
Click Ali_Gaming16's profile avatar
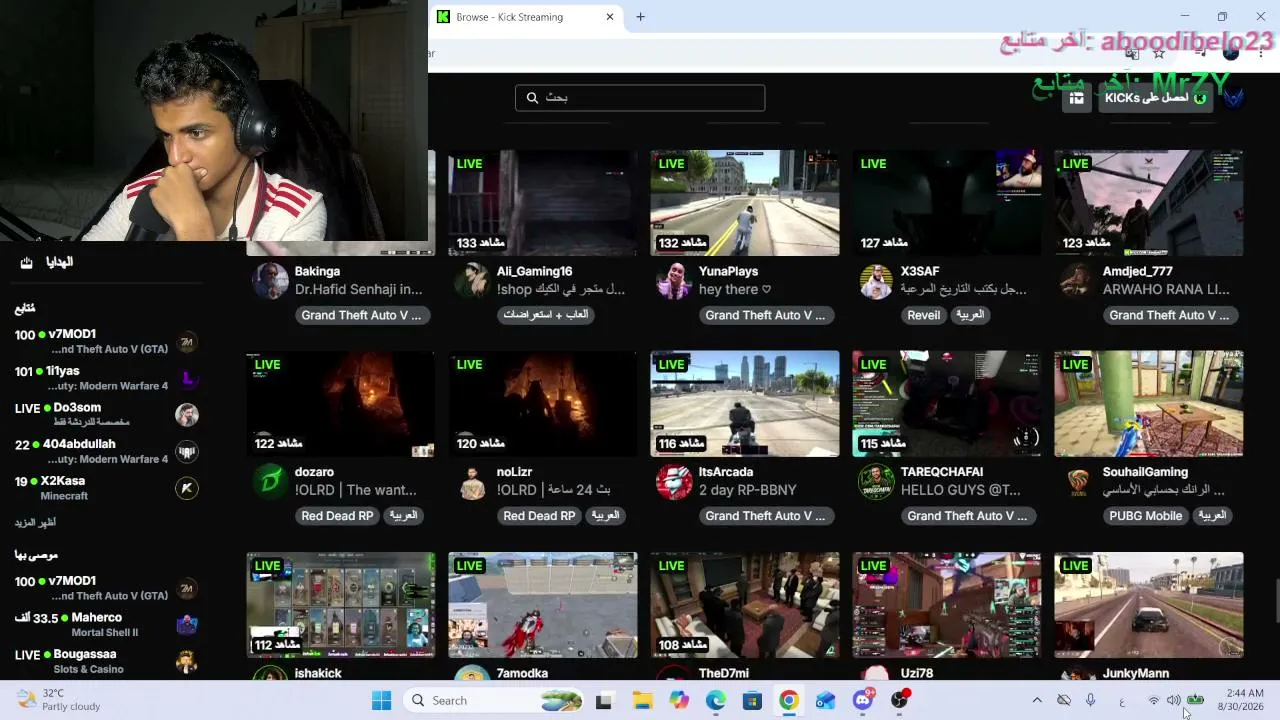[x=472, y=281]
